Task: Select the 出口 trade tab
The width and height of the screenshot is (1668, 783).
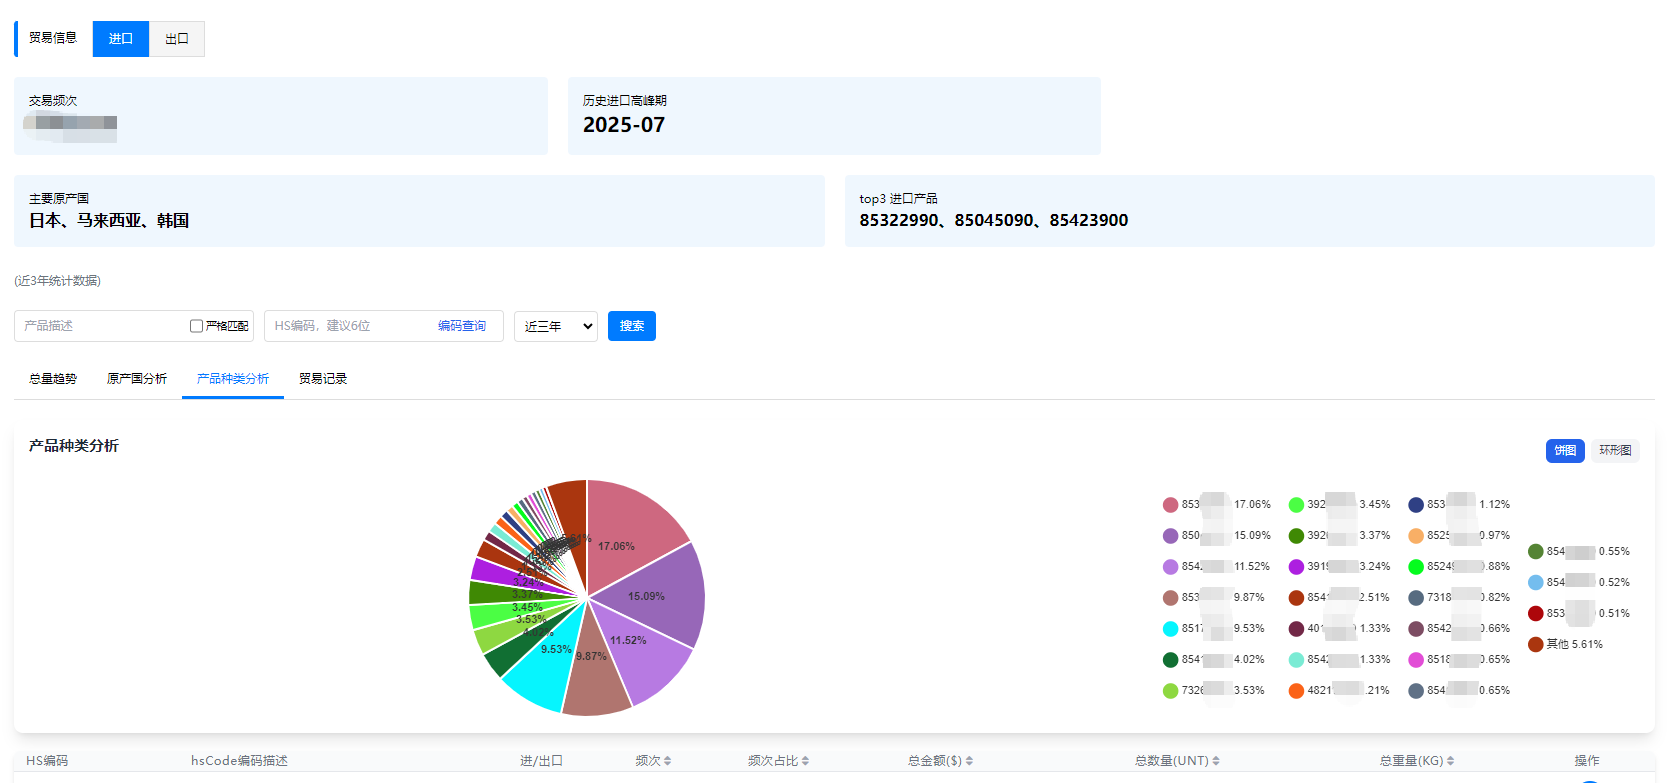Action: (177, 39)
